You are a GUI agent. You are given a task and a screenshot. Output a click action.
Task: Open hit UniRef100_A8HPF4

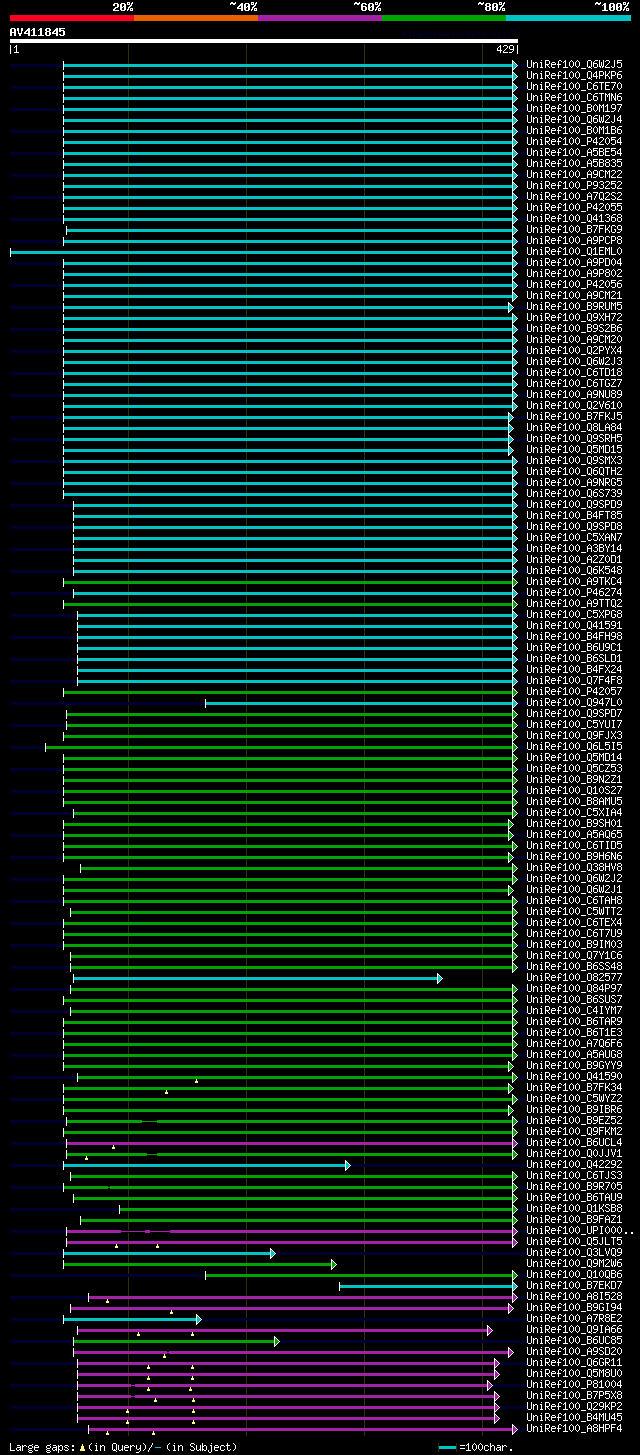pyautogui.click(x=574, y=1428)
